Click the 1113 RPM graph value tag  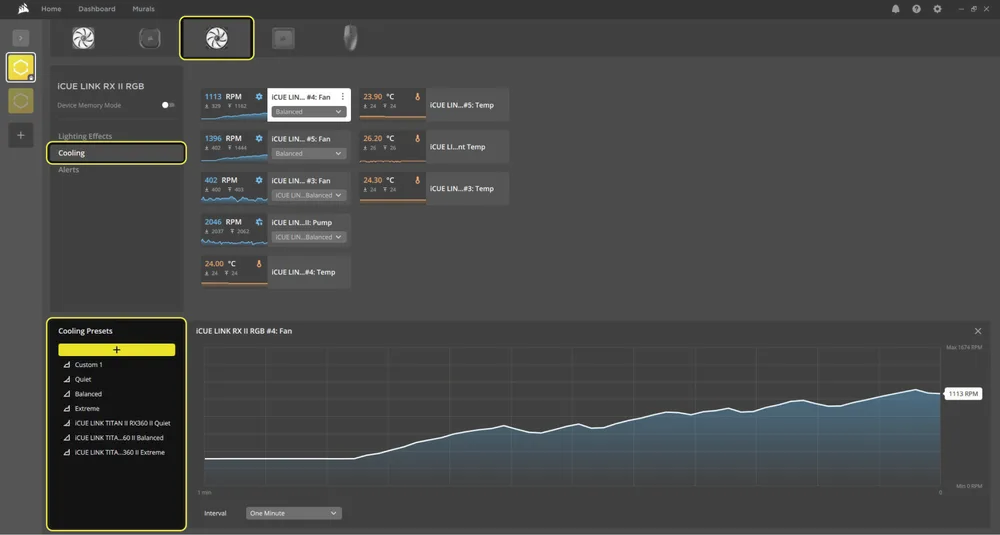coord(963,394)
